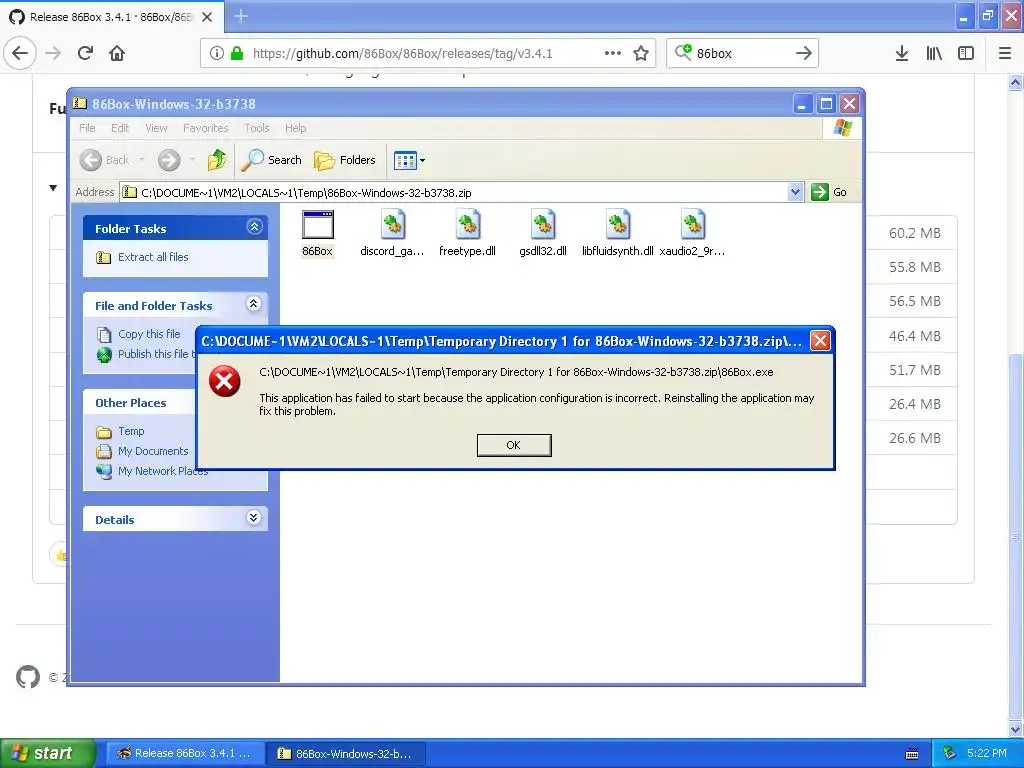Click the Explorer address path field
Image resolution: width=1024 pixels, height=768 pixels.
tap(454, 192)
